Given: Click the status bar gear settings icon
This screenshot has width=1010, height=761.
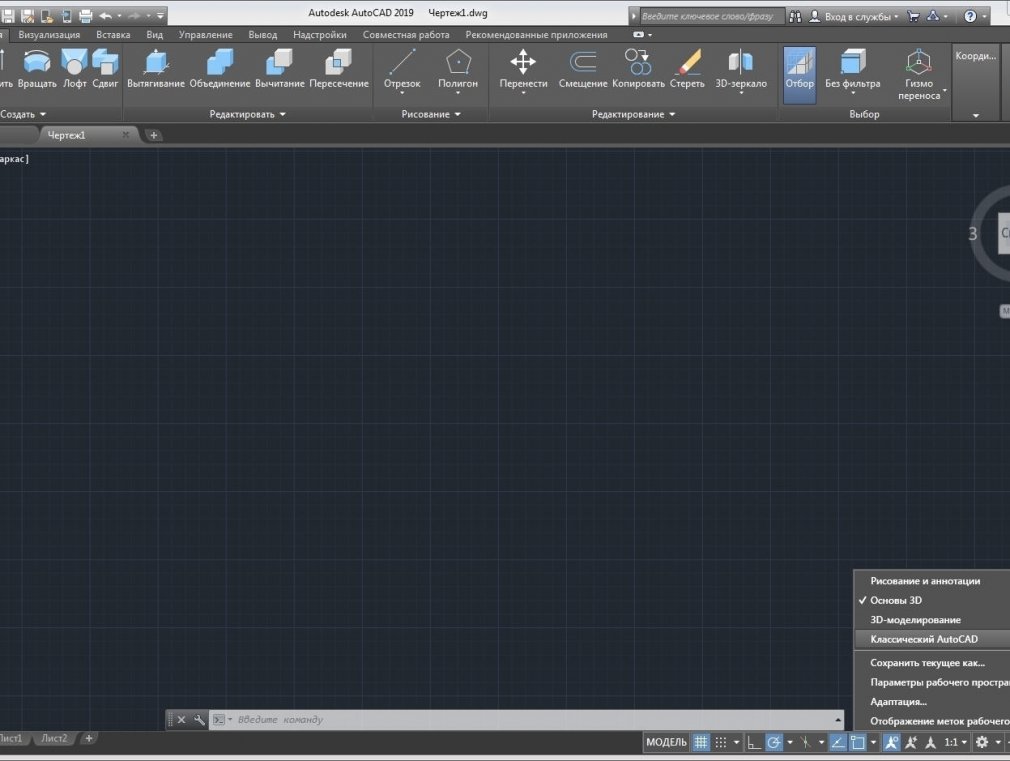Looking at the screenshot, I should 982,742.
